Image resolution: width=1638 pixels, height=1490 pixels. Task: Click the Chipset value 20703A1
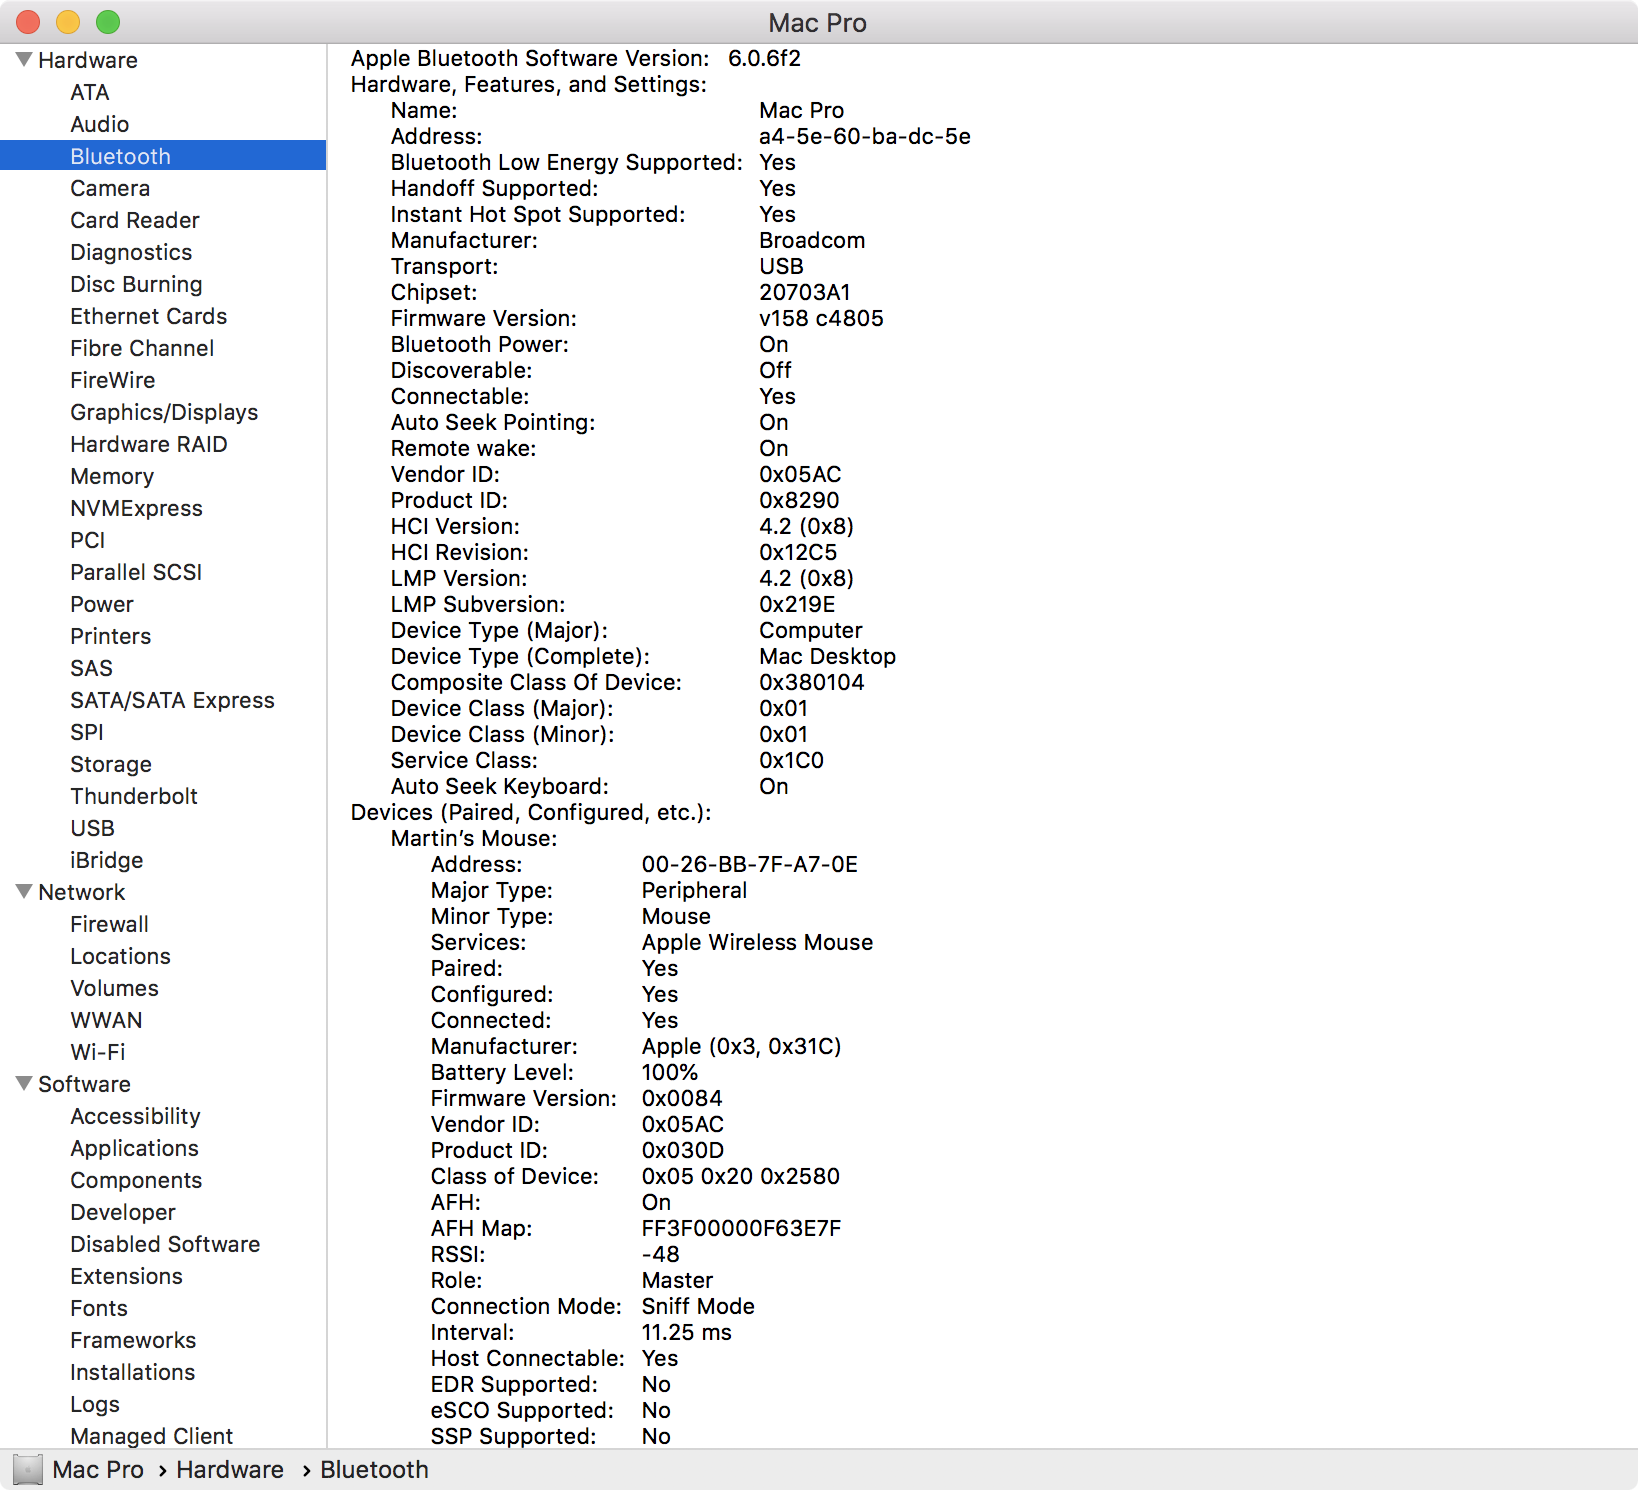805,292
